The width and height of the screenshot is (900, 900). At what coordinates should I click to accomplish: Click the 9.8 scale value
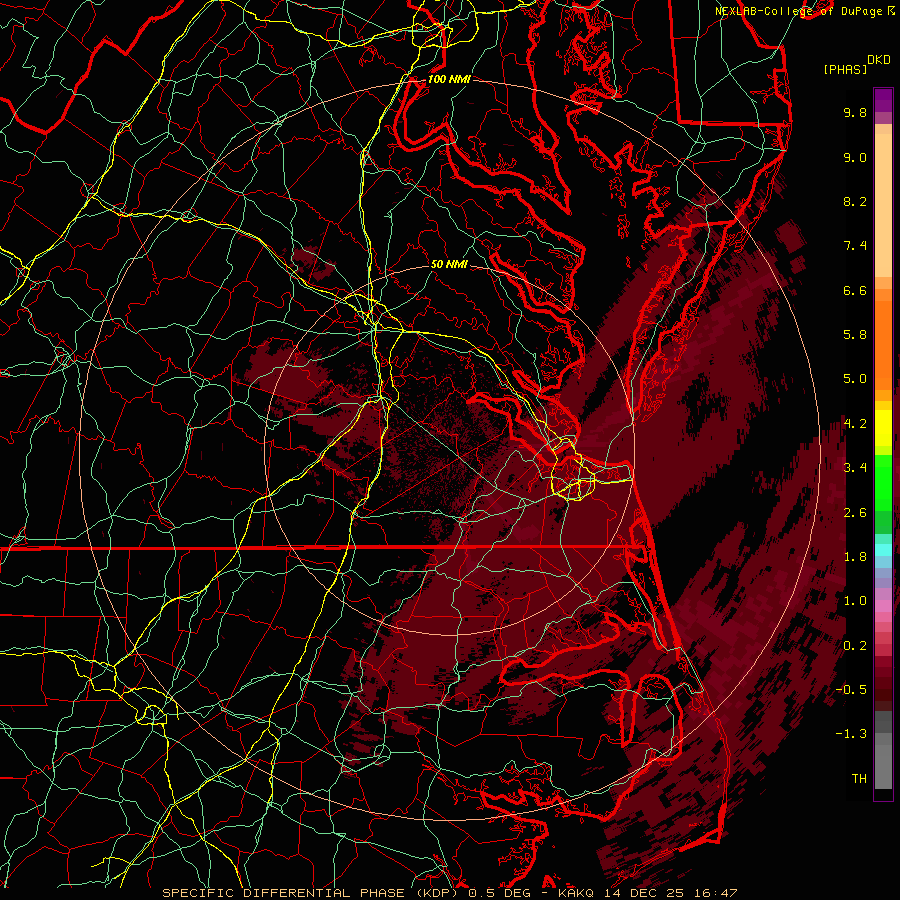pyautogui.click(x=855, y=112)
